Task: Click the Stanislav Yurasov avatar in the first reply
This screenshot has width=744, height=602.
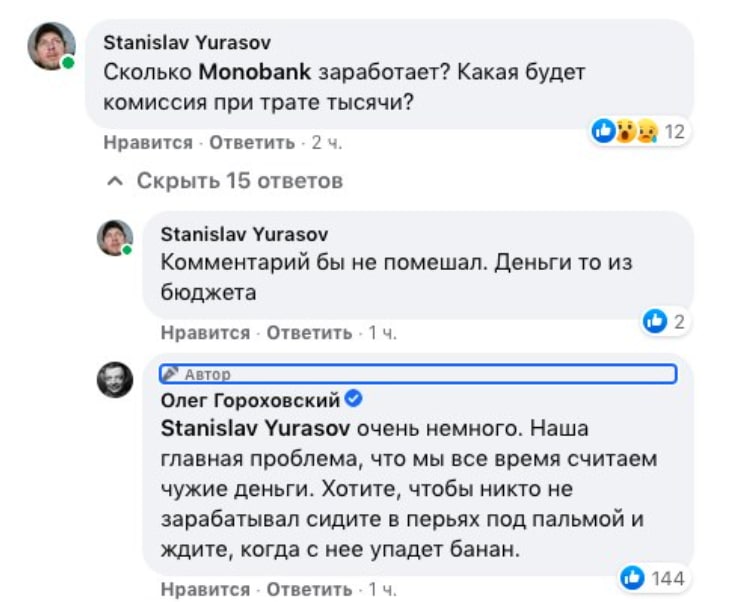Action: pos(115,237)
